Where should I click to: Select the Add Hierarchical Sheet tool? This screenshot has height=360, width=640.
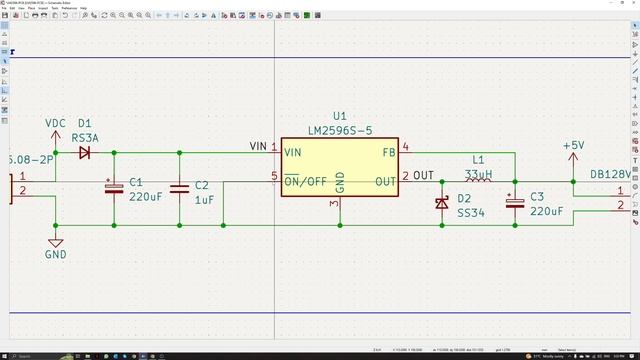click(635, 141)
